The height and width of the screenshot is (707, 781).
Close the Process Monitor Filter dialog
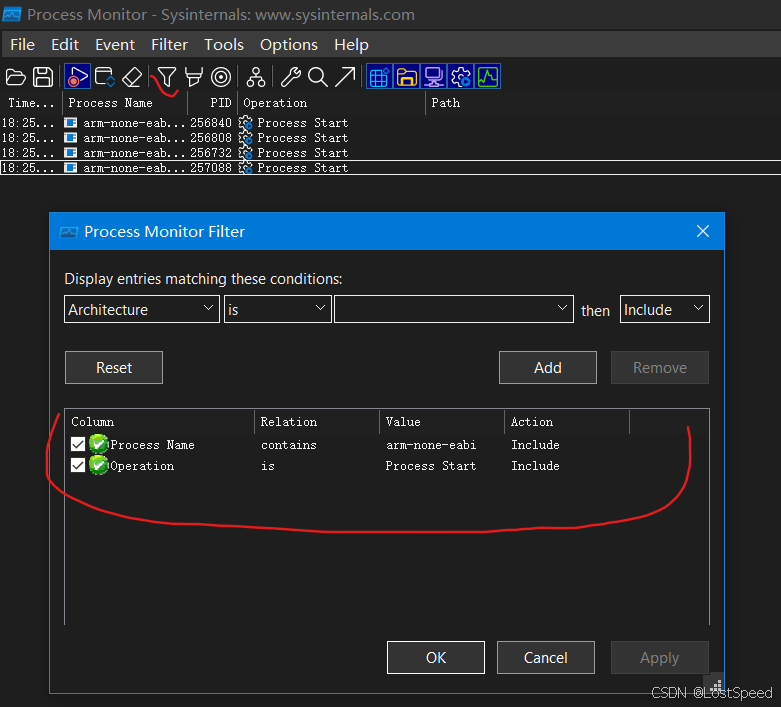point(702,231)
